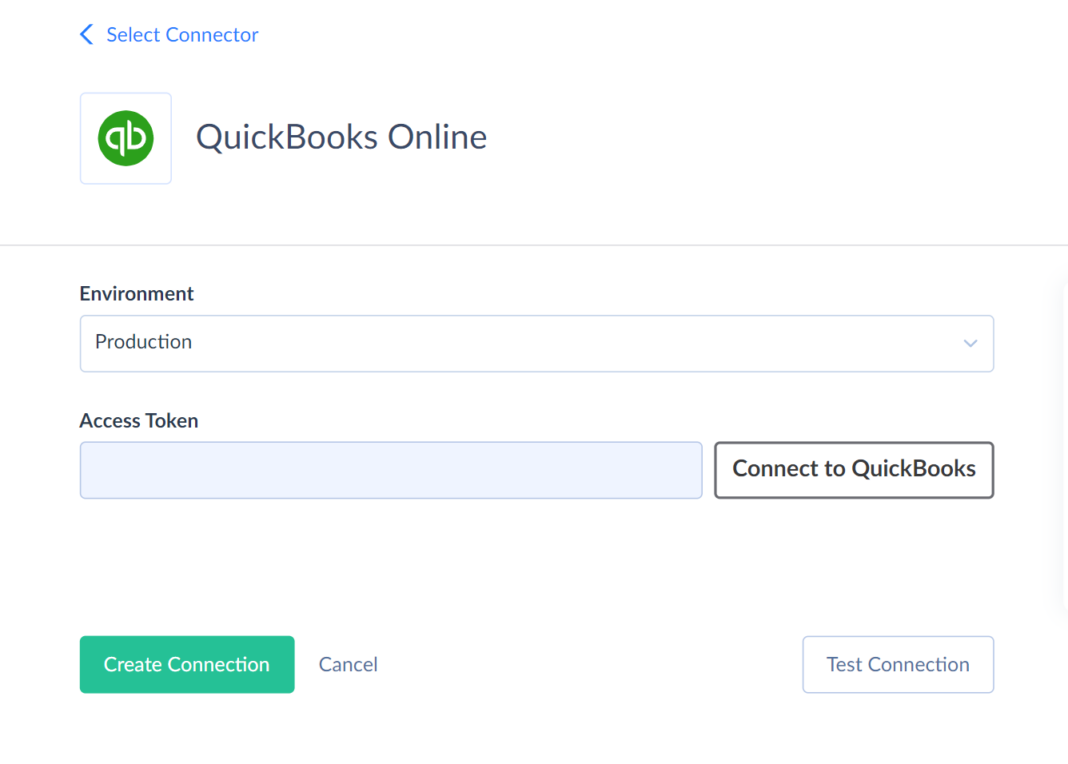1068x764 pixels.
Task: Click the back chevron arrow icon
Action: [86, 35]
